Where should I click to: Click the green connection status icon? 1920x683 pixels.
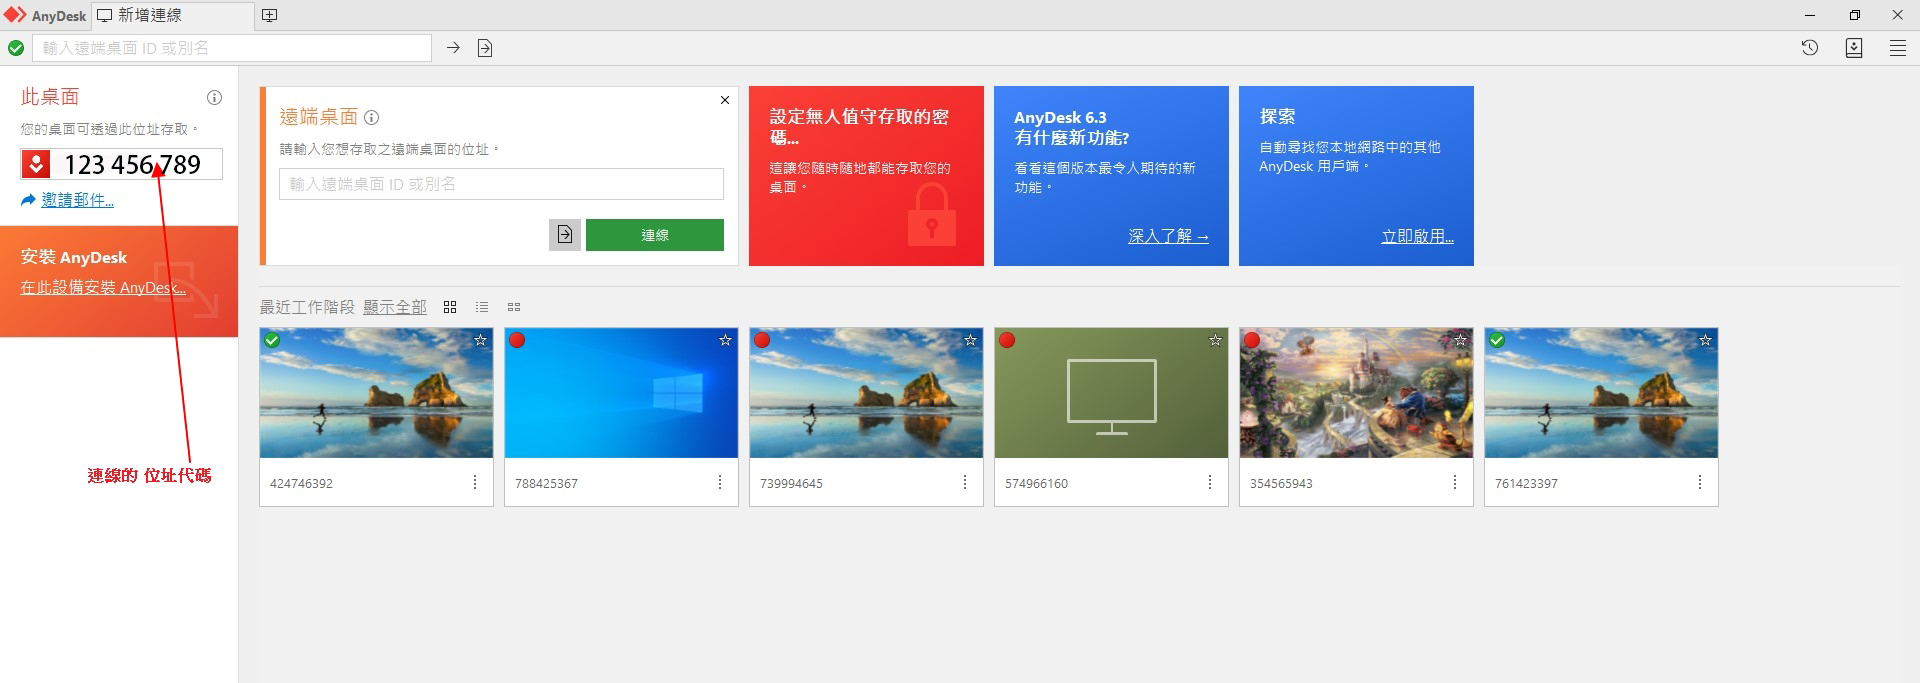pos(16,48)
